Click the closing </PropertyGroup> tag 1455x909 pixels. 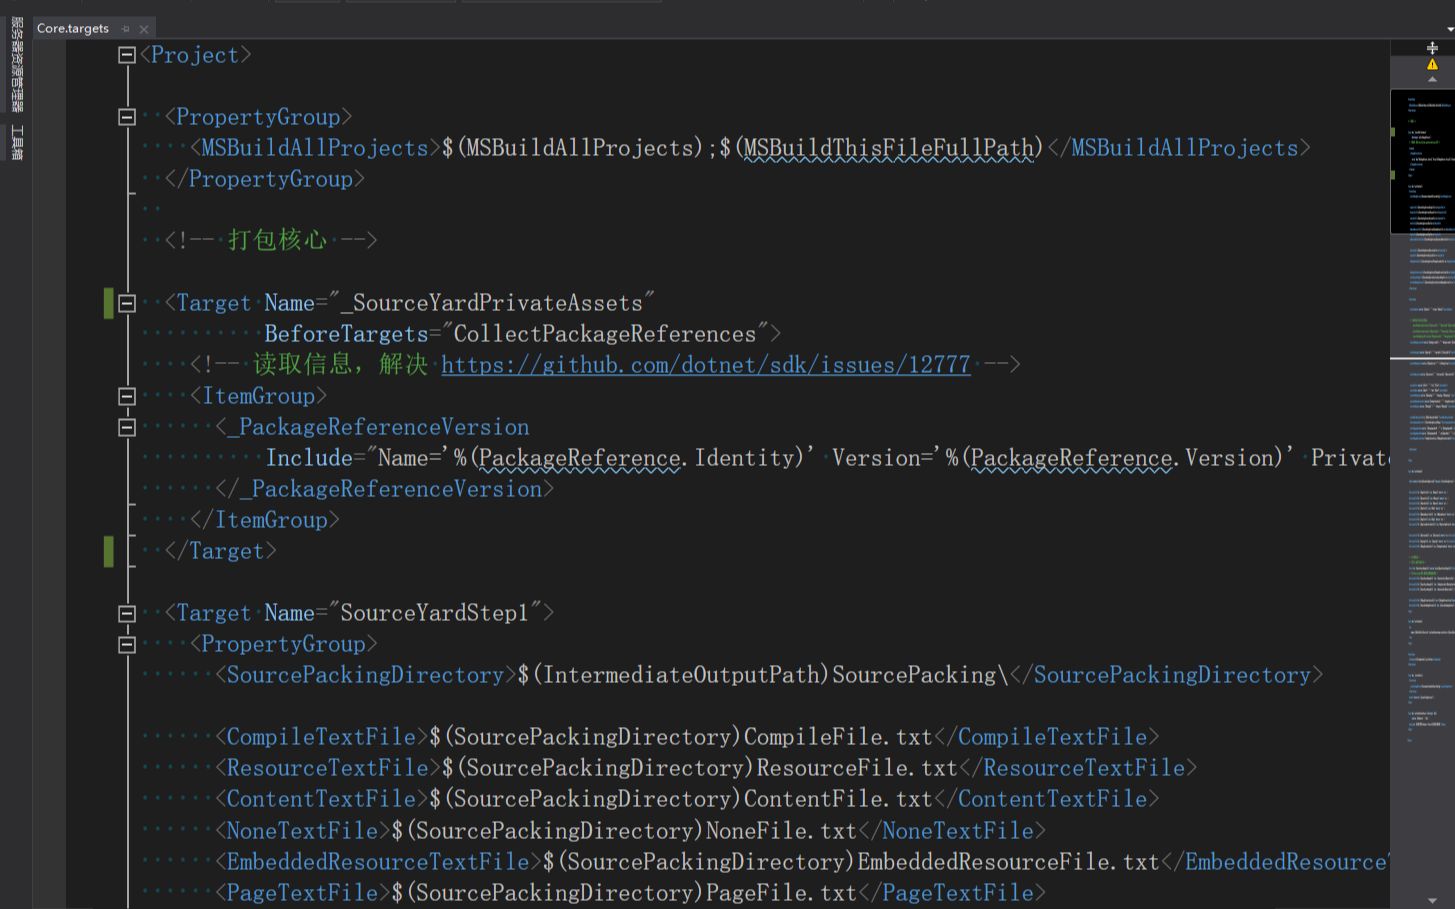tap(265, 179)
